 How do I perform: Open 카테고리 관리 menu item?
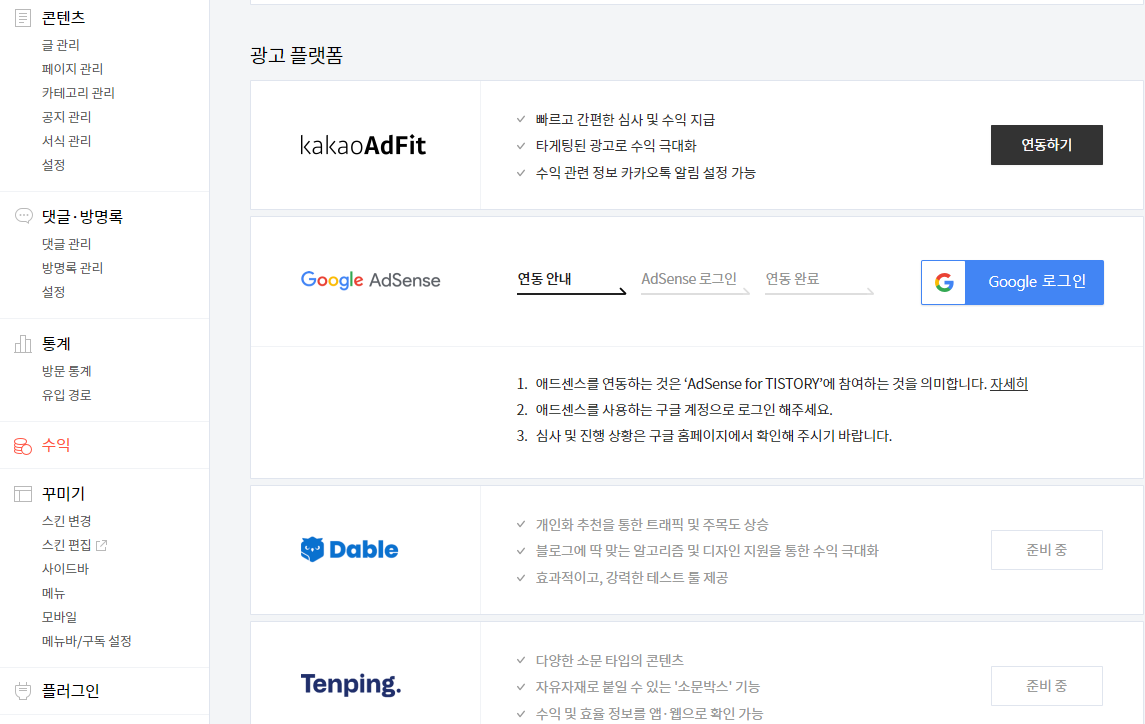tap(78, 93)
